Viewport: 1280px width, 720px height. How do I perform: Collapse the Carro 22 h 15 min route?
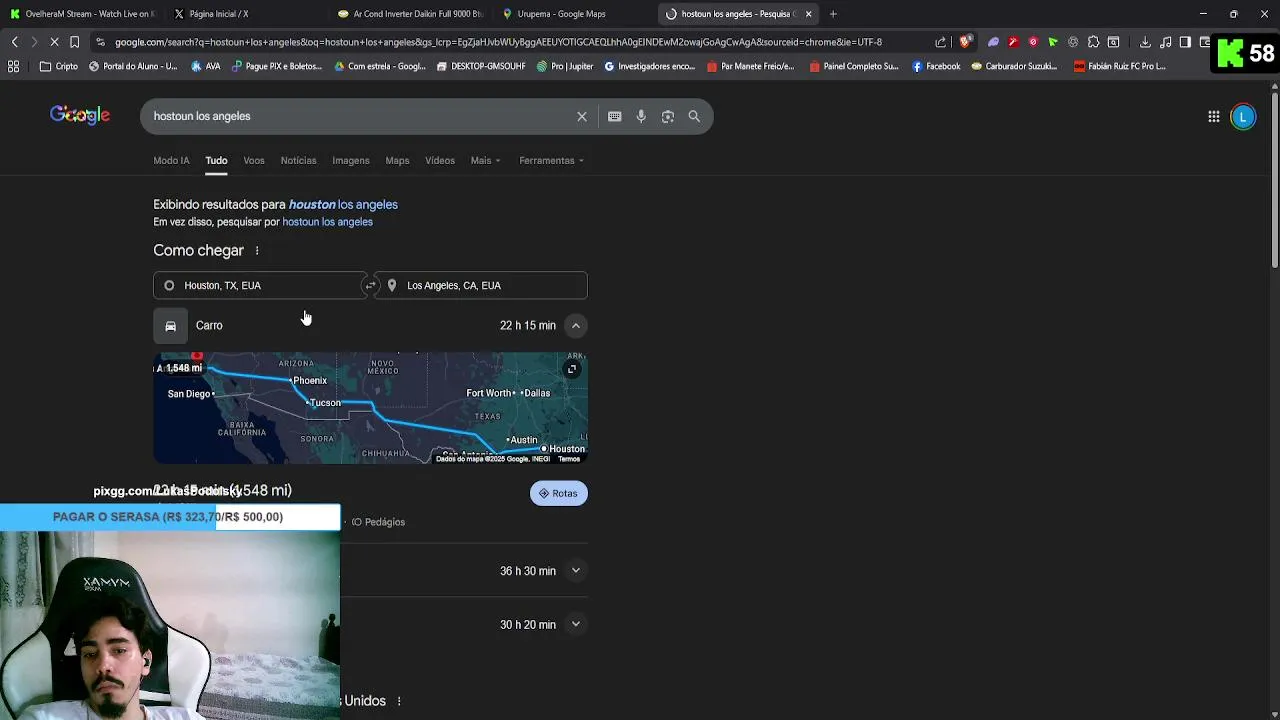click(575, 325)
